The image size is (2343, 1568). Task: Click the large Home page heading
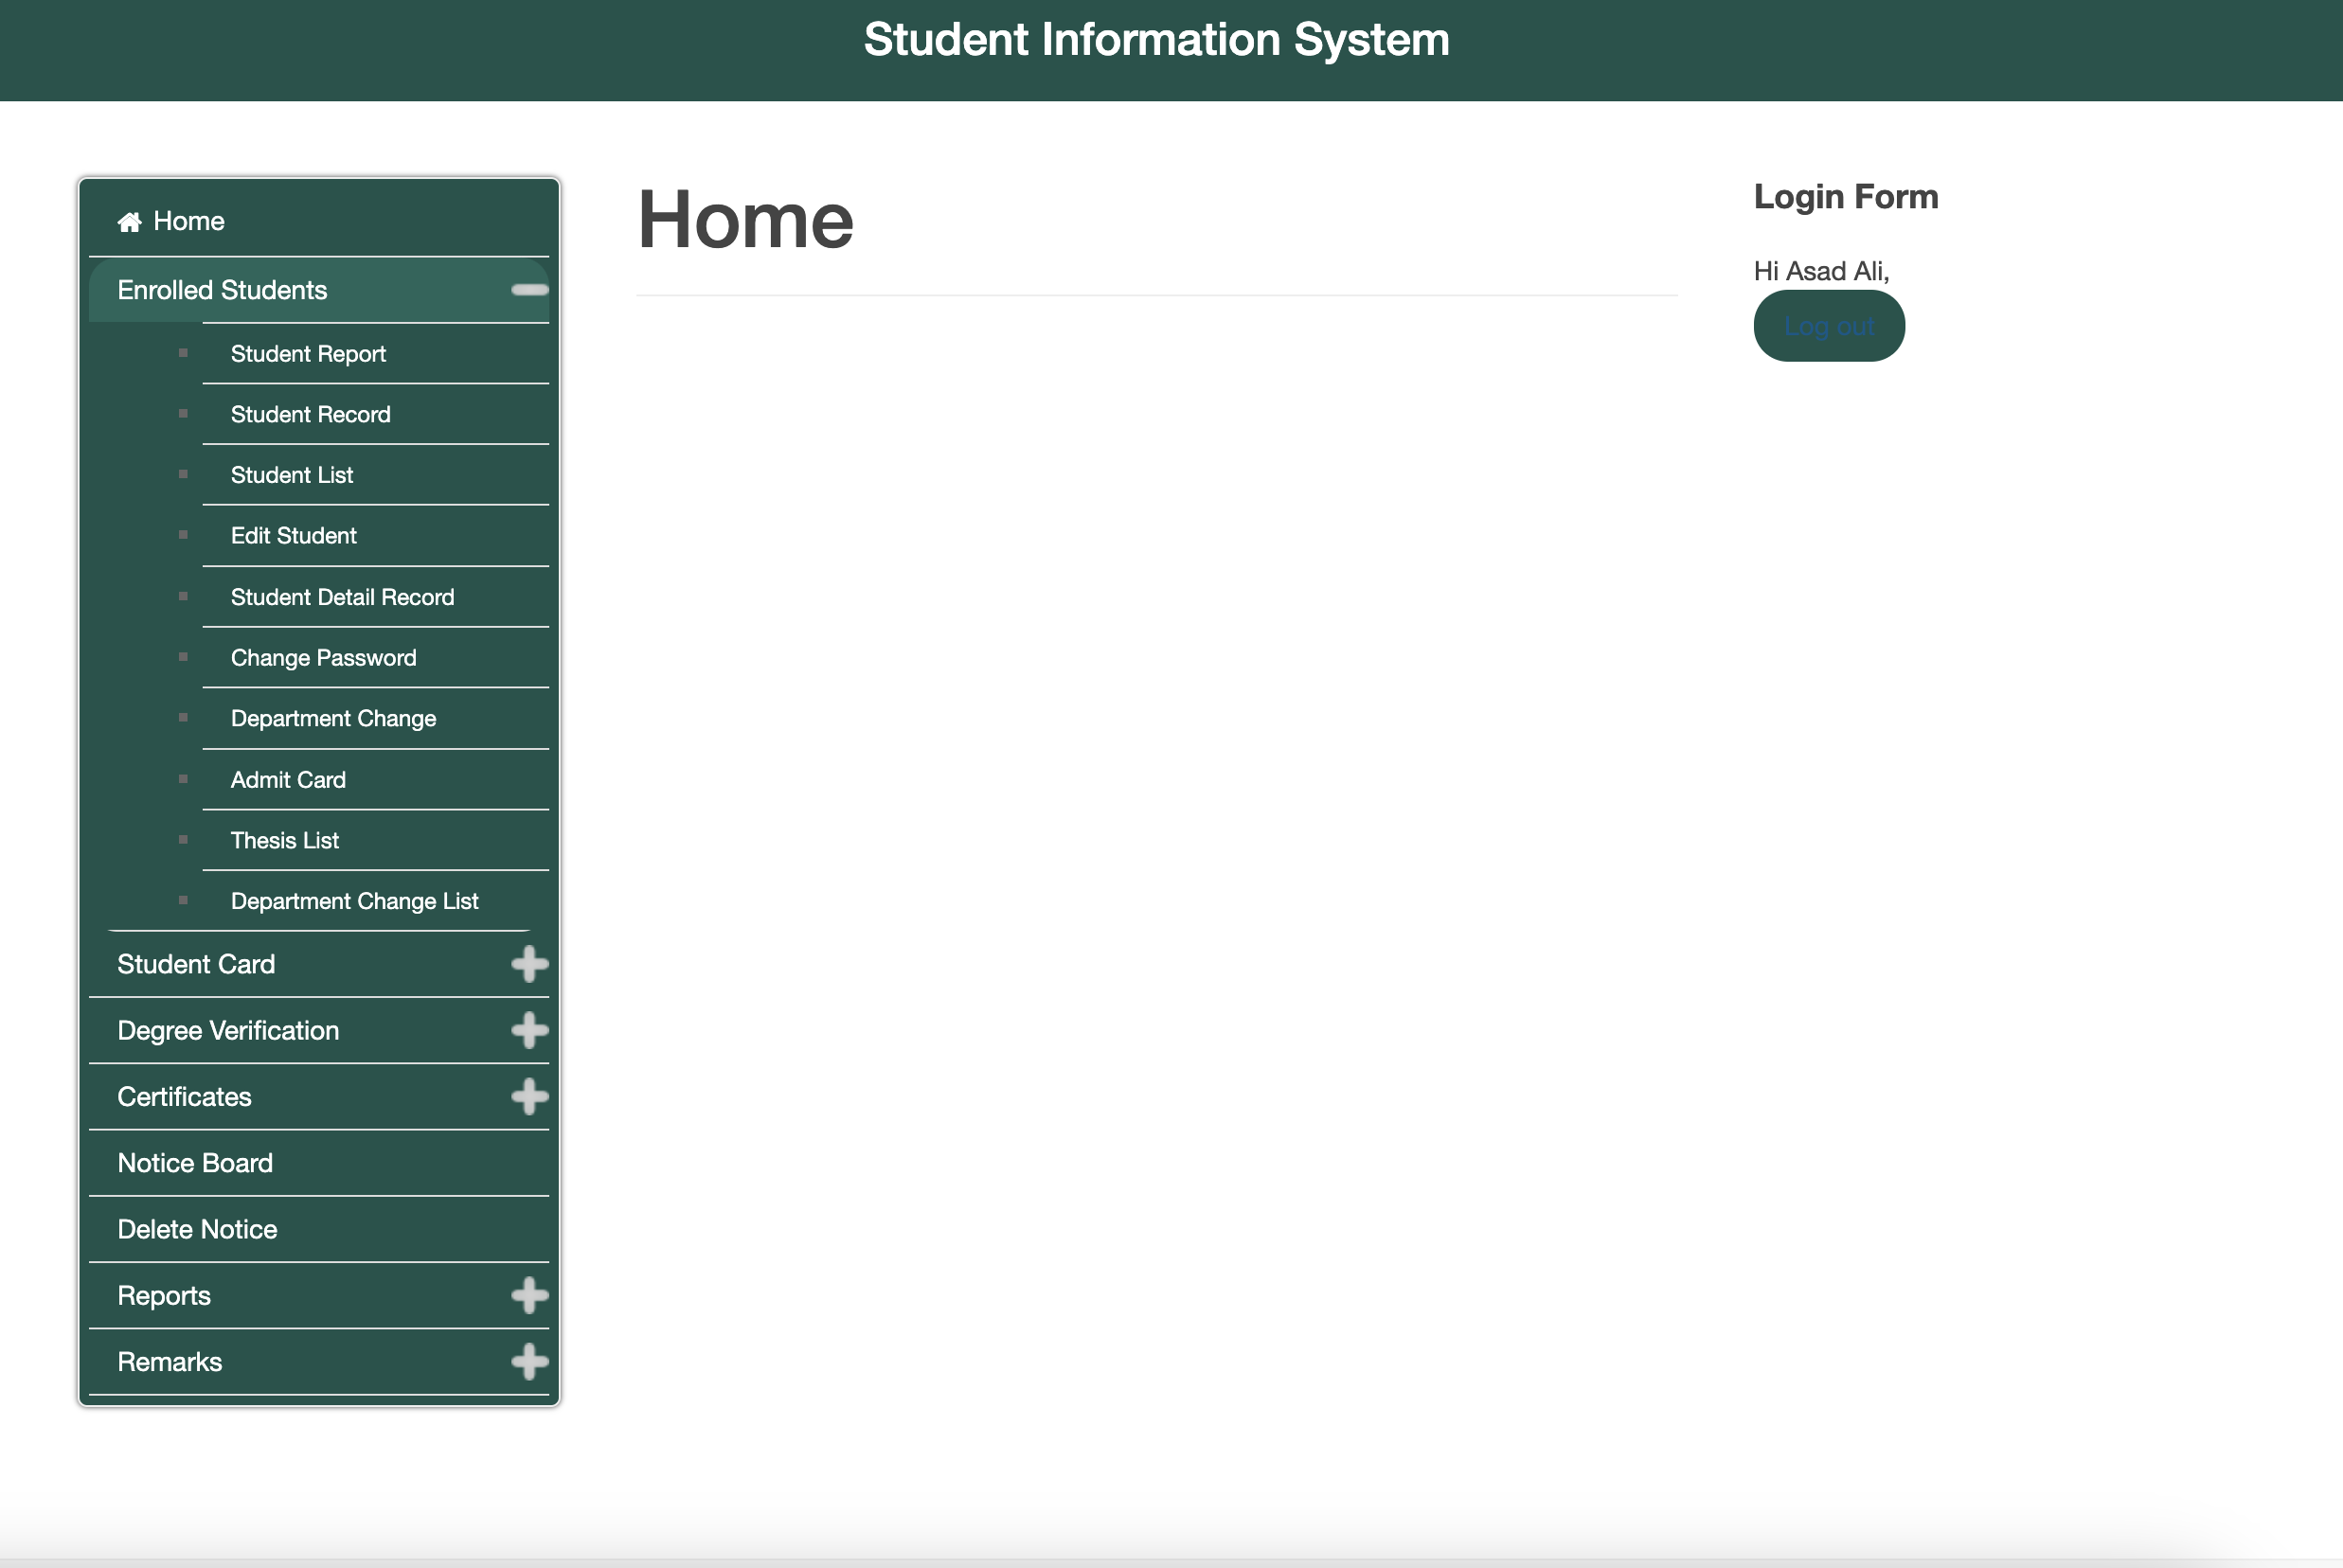pyautogui.click(x=745, y=220)
